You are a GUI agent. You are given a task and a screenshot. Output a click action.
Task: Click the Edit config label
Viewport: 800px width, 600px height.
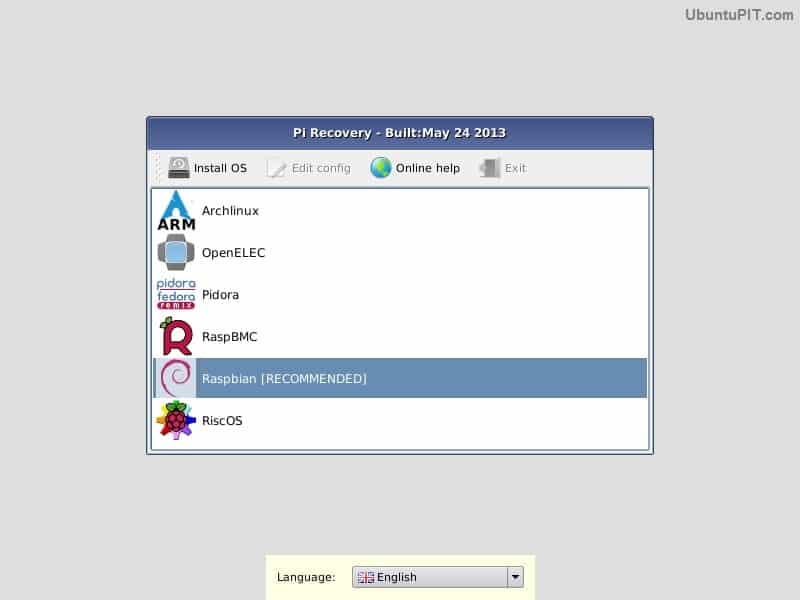321,168
